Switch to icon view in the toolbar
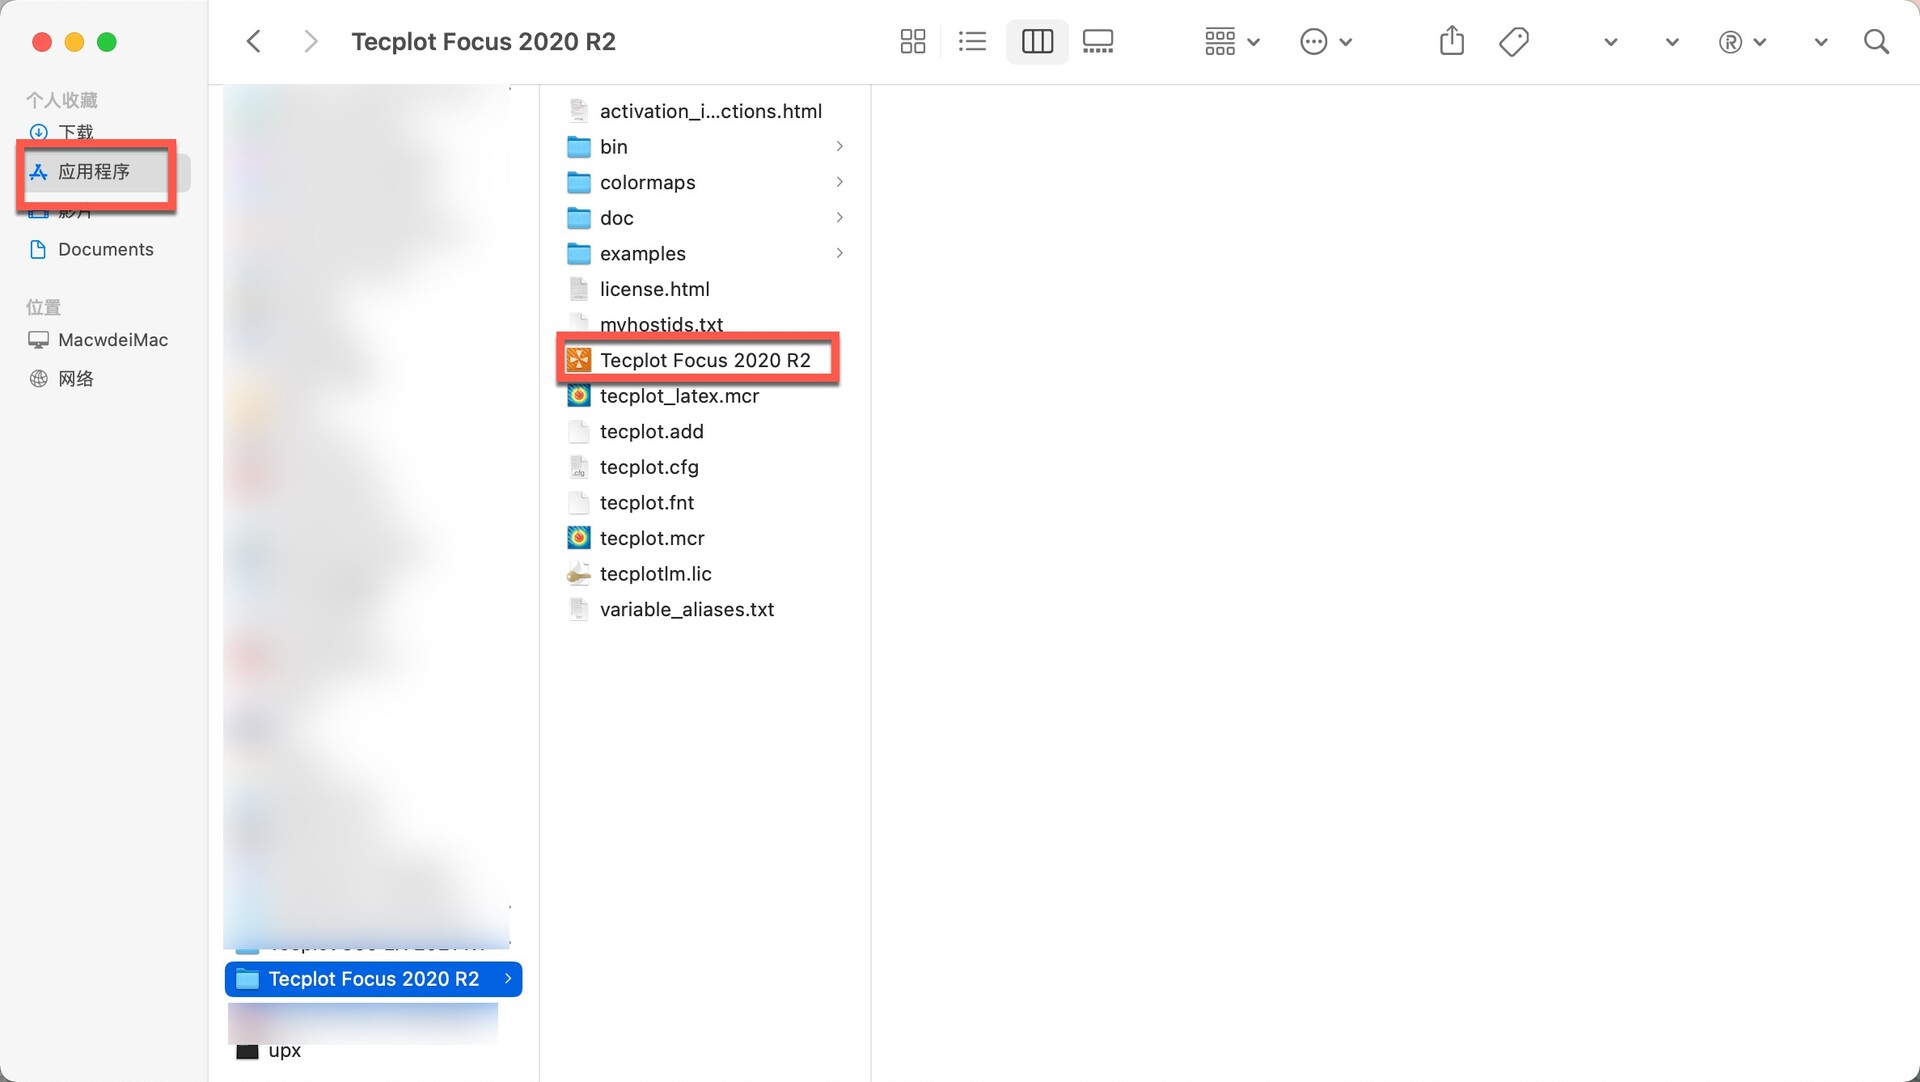The height and width of the screenshot is (1082, 1920). 912,41
